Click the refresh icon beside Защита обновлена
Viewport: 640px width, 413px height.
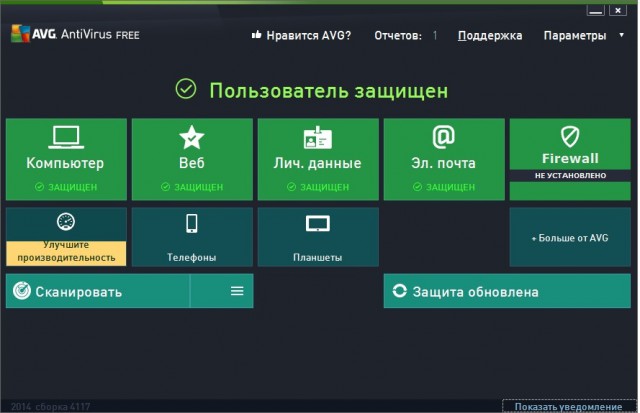[400, 291]
